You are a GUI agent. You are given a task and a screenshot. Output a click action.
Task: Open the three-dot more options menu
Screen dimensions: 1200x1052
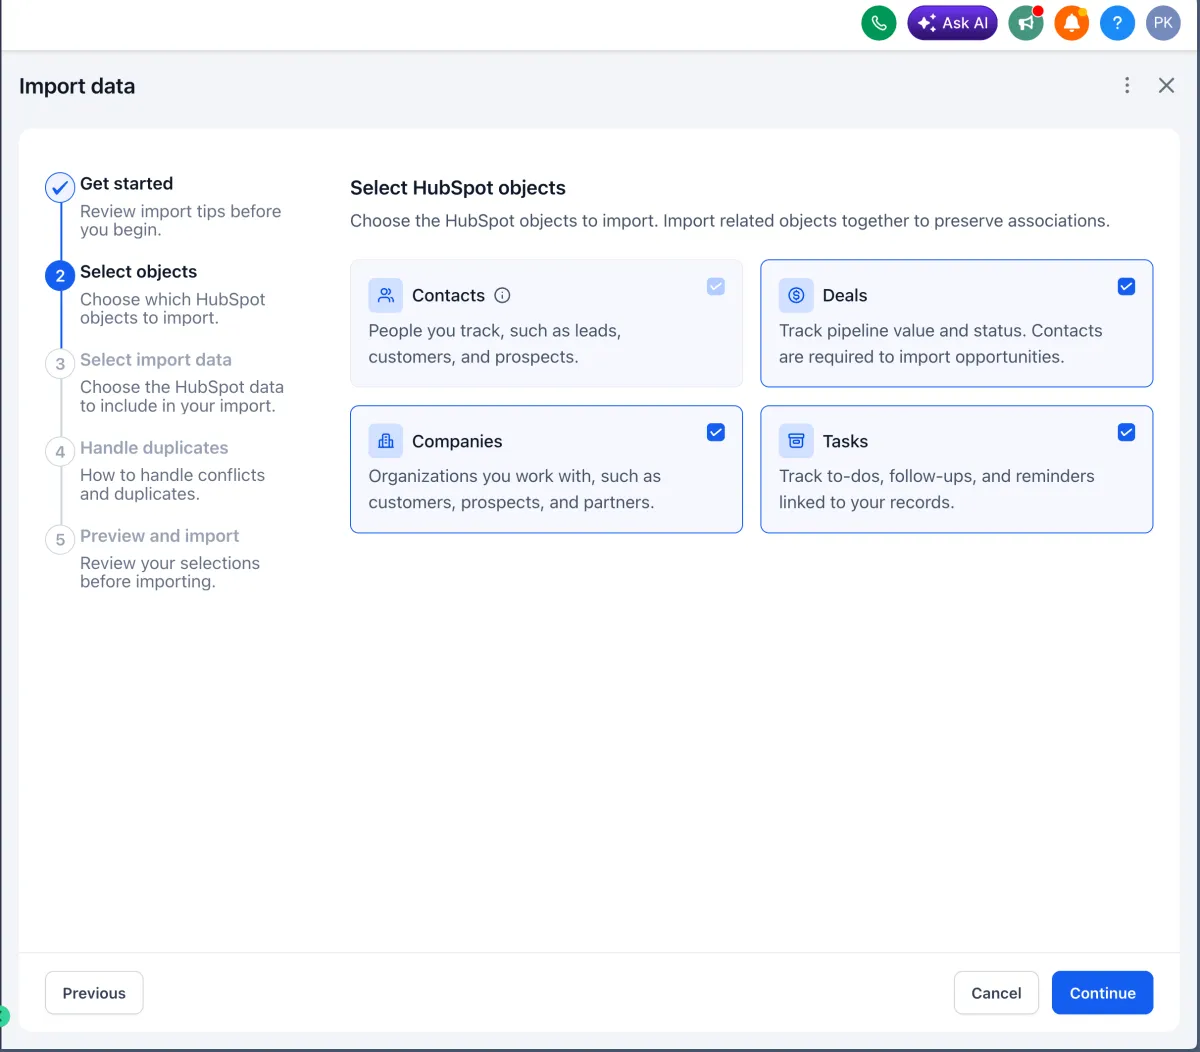click(1127, 86)
